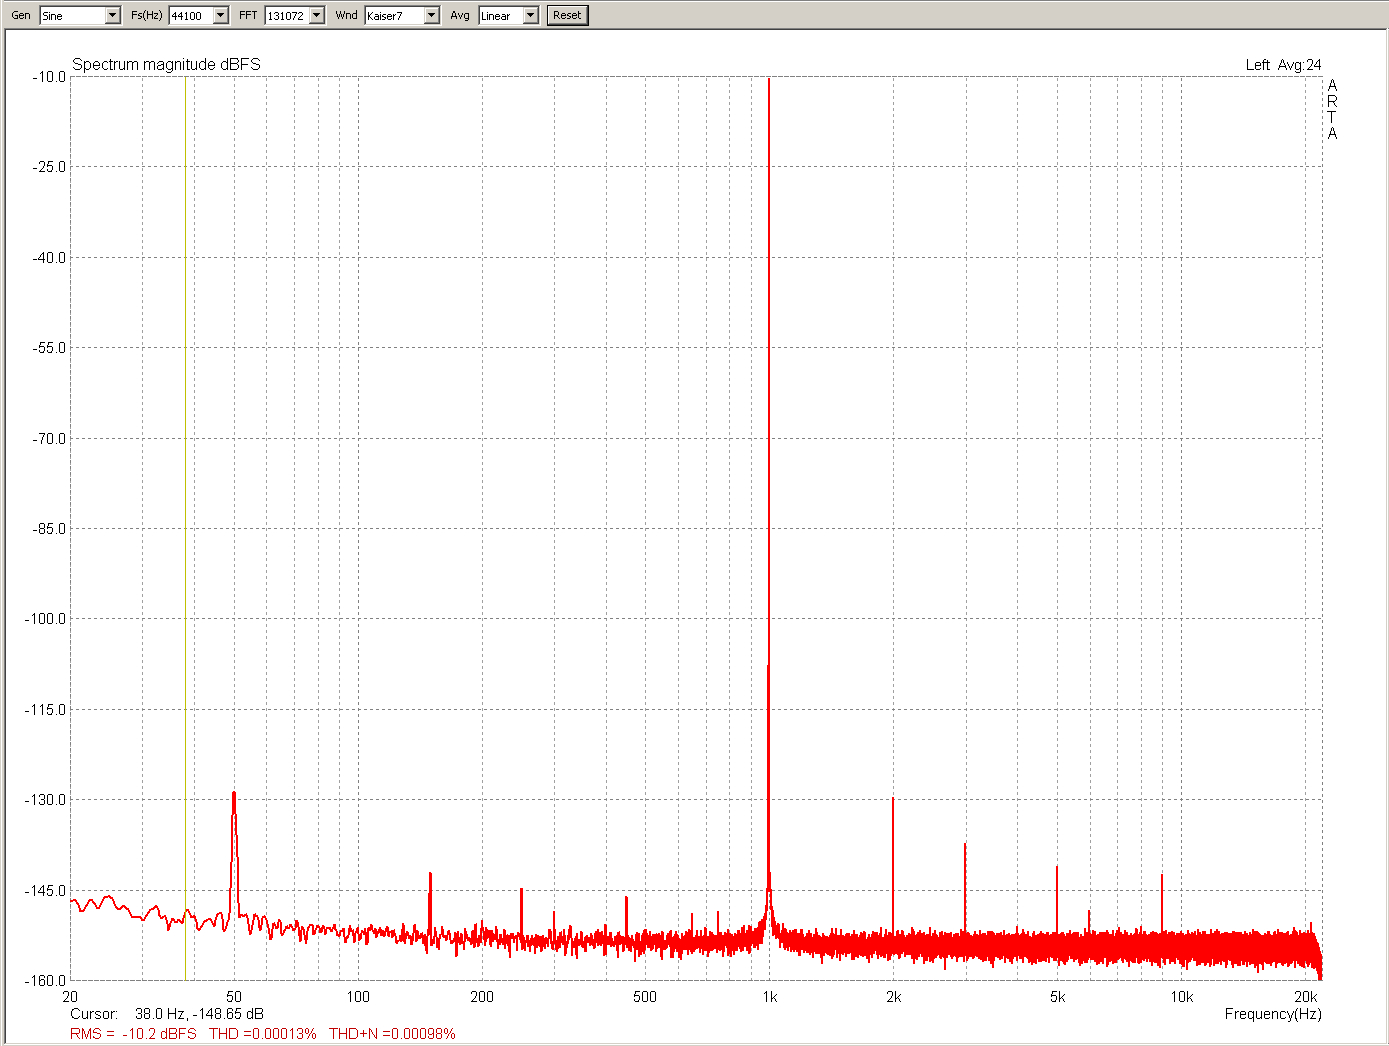Image resolution: width=1389 pixels, height=1046 pixels.
Task: Click the 100 frequency axis label
Action: tap(358, 997)
